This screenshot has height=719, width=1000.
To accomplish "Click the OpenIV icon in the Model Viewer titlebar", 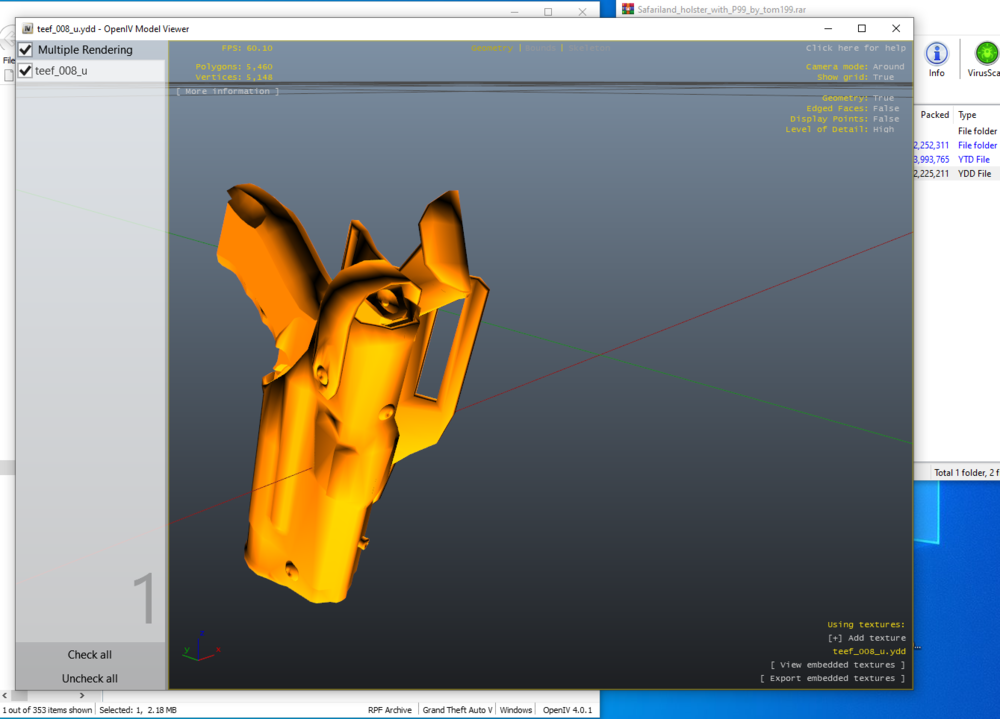I will point(28,29).
